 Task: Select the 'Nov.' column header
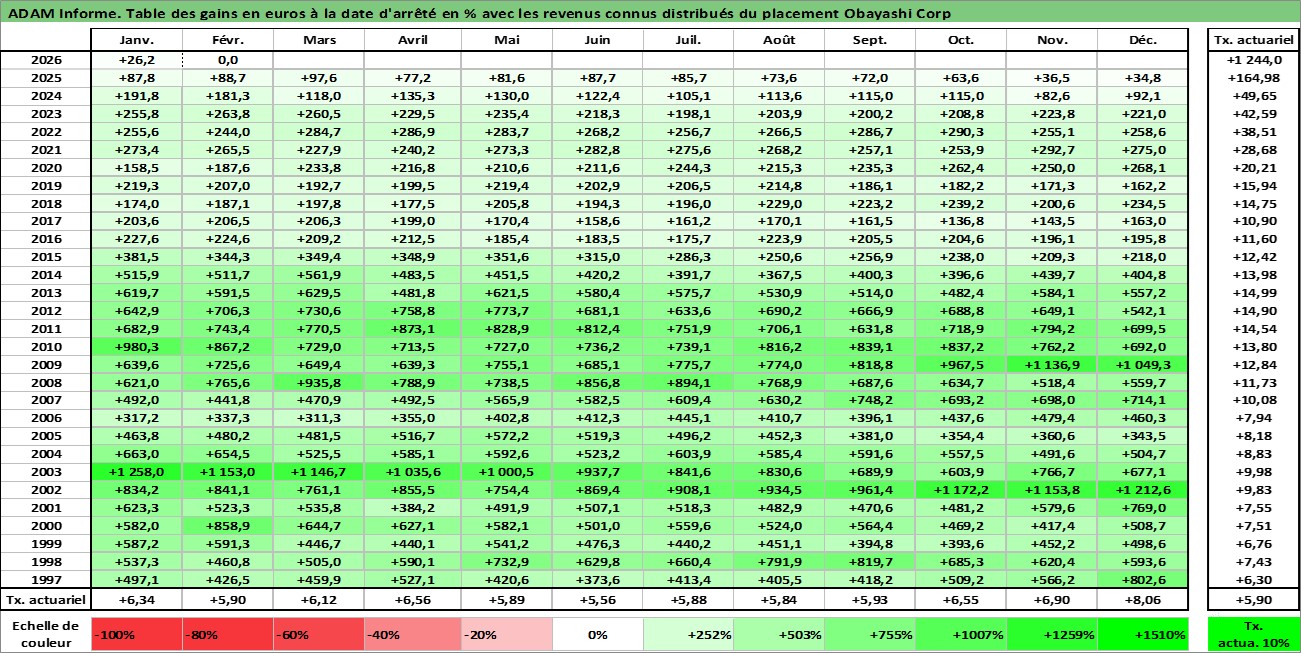click(1052, 40)
